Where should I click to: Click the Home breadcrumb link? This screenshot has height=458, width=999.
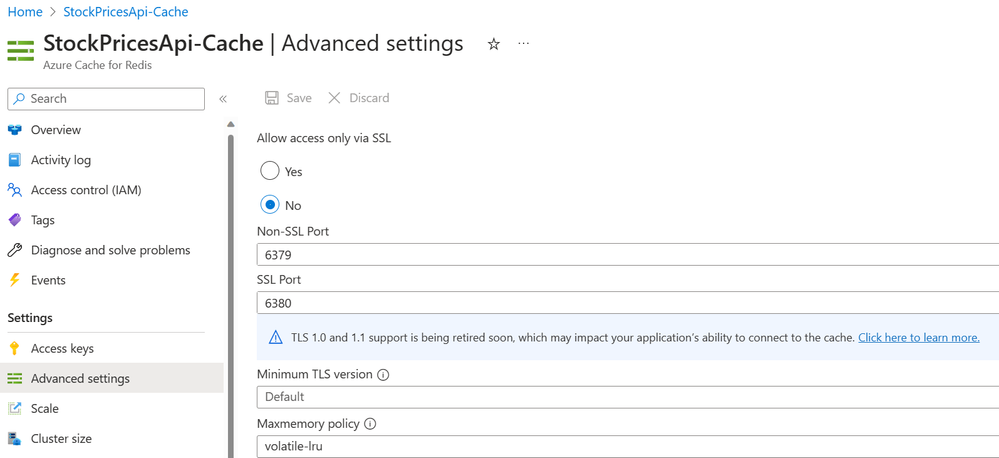(x=25, y=12)
